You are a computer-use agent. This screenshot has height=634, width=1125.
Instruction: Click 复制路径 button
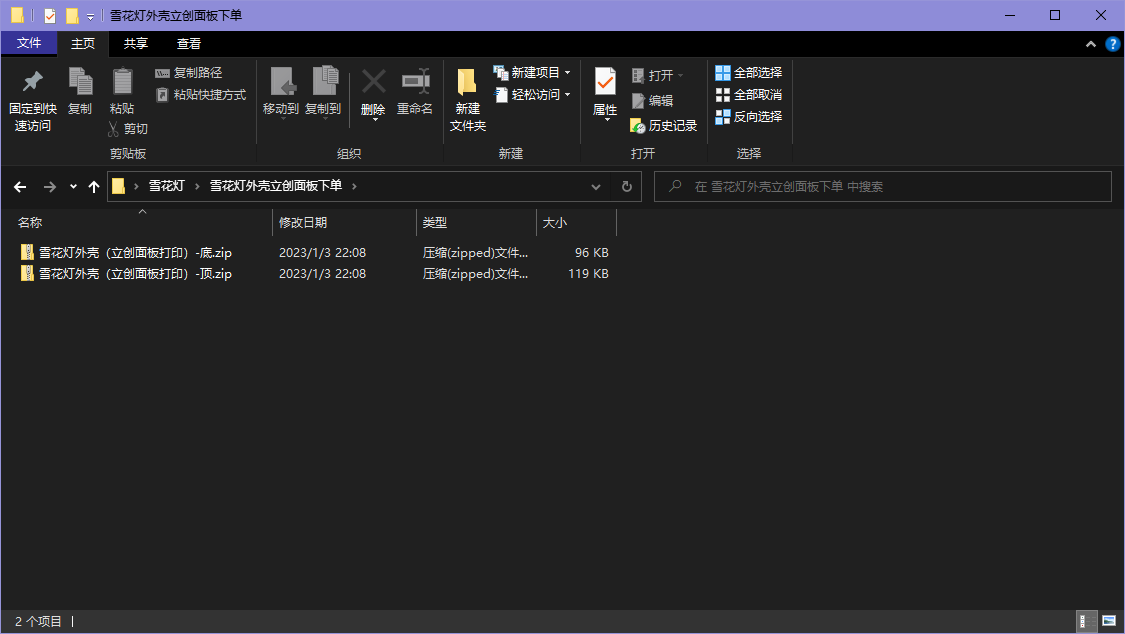coord(189,72)
